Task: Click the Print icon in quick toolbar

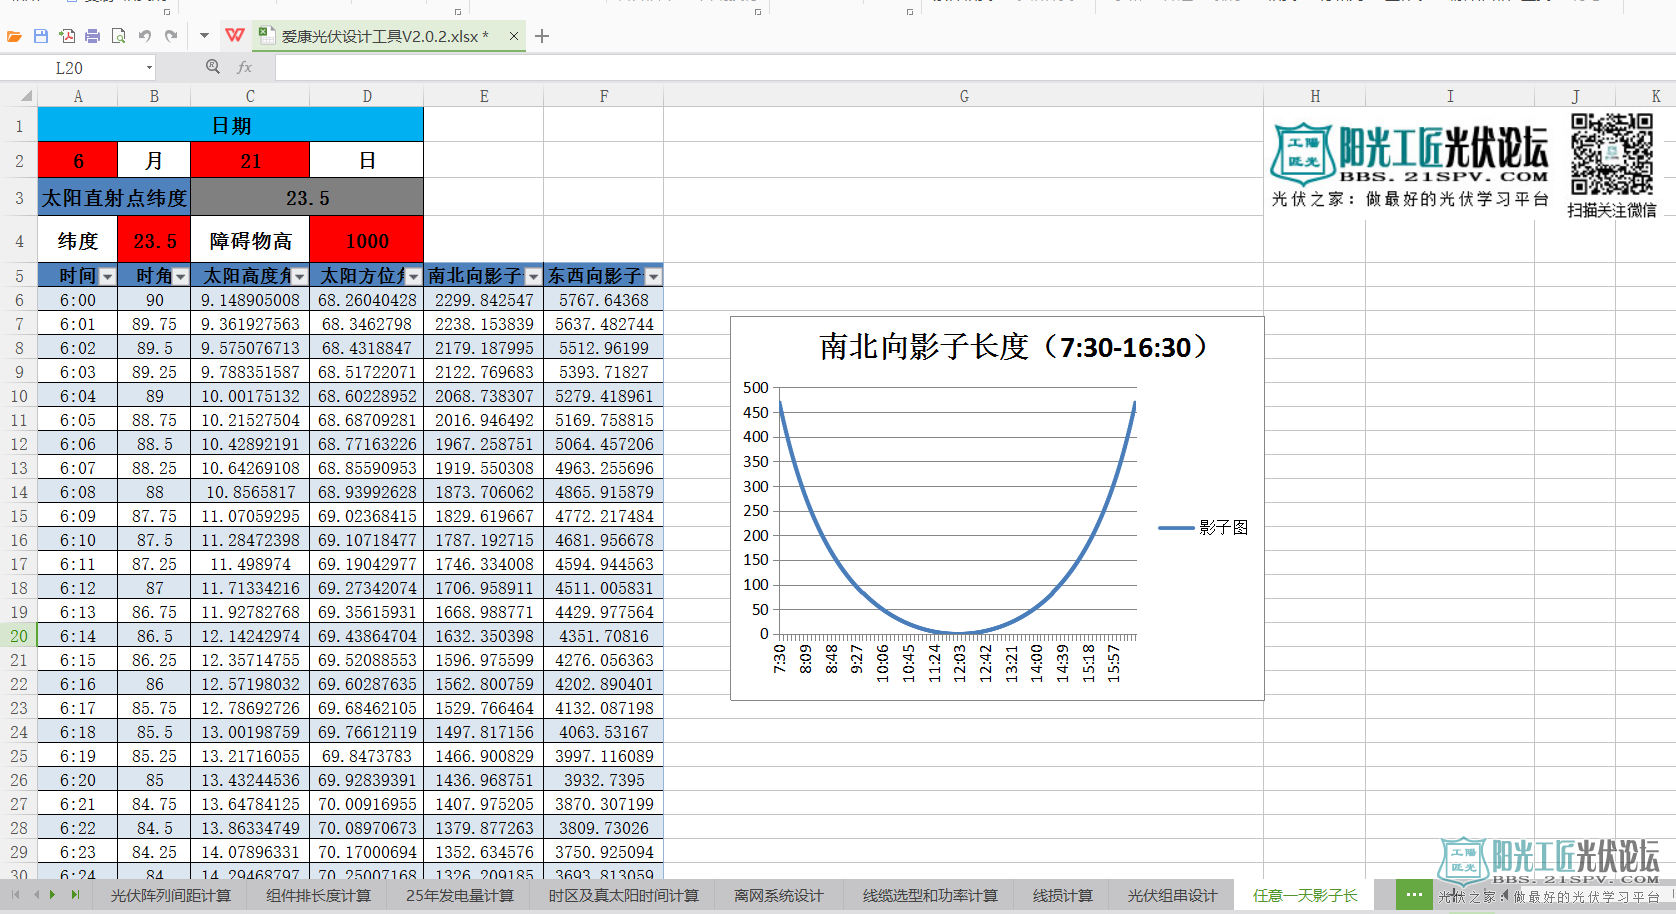Action: (92, 36)
